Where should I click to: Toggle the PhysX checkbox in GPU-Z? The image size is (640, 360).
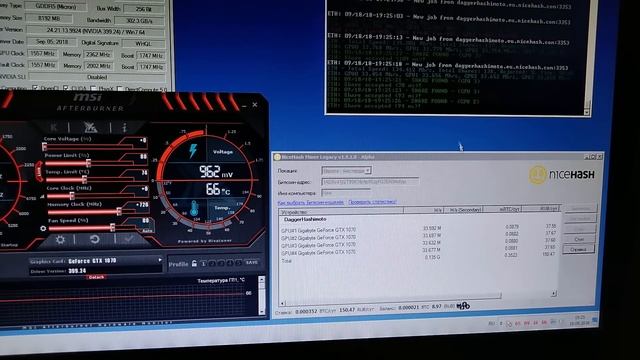pyautogui.click(x=93, y=89)
